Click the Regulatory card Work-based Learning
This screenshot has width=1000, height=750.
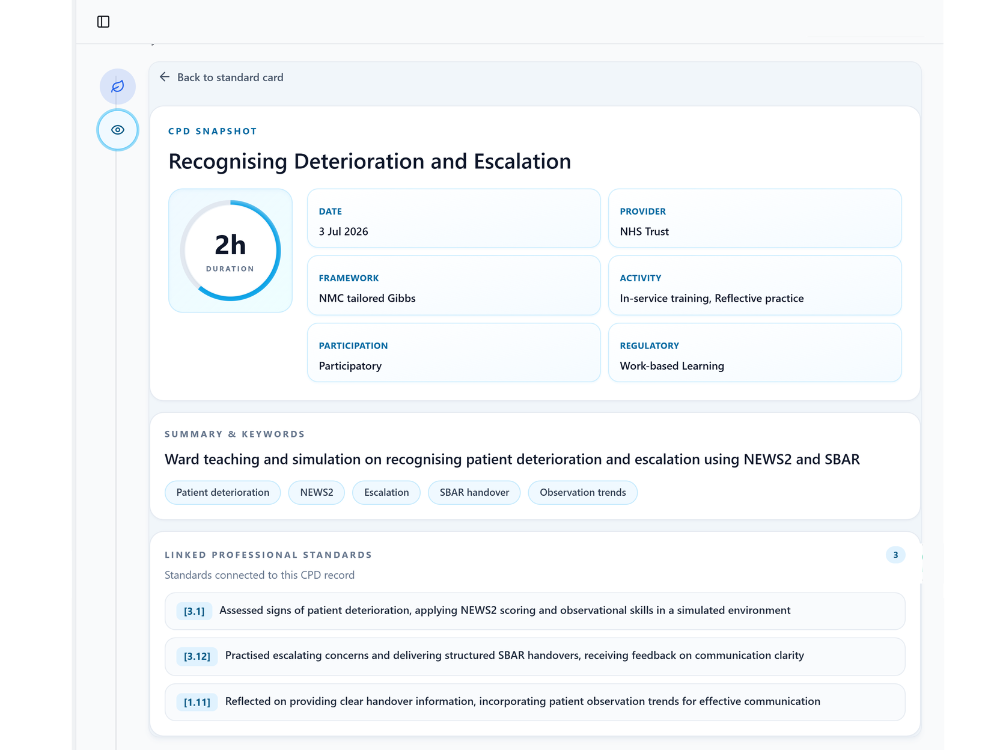pyautogui.click(x=754, y=353)
